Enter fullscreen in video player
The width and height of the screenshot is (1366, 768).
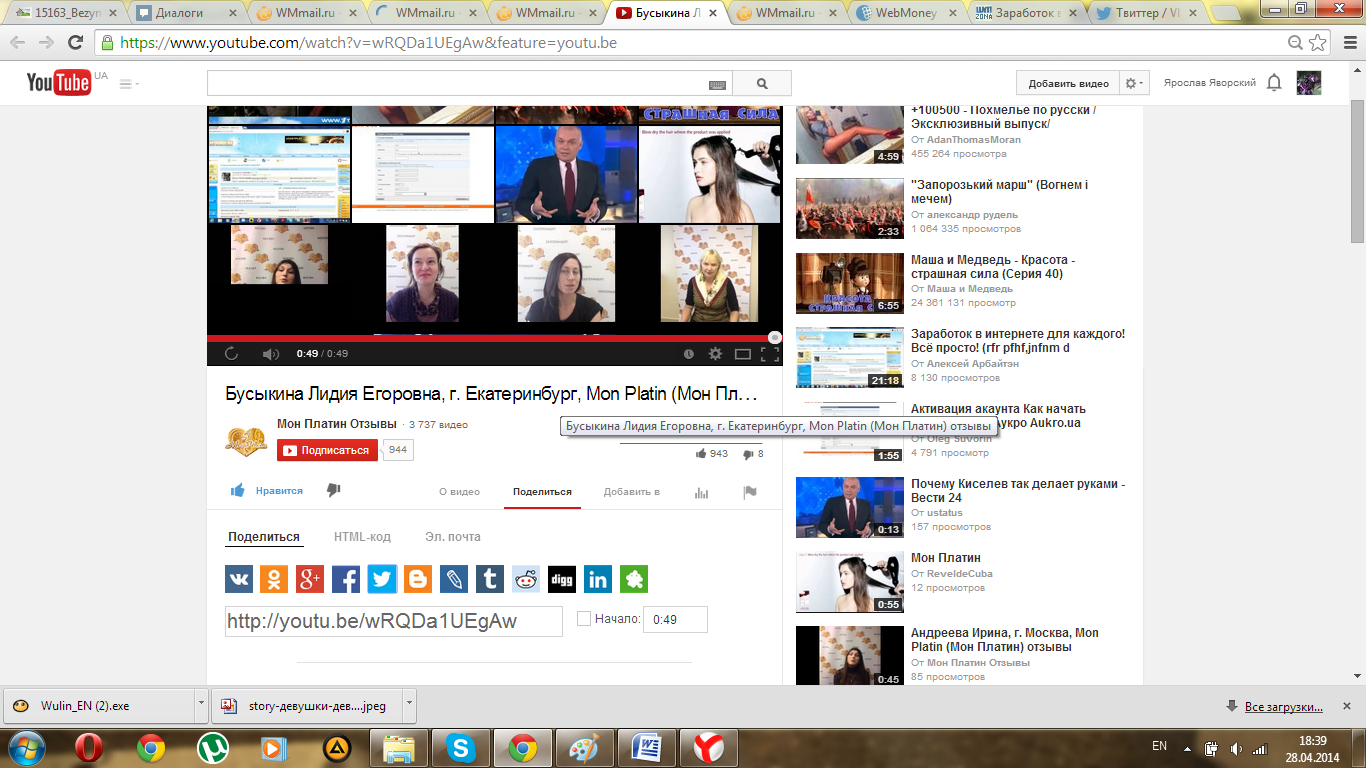coord(770,353)
